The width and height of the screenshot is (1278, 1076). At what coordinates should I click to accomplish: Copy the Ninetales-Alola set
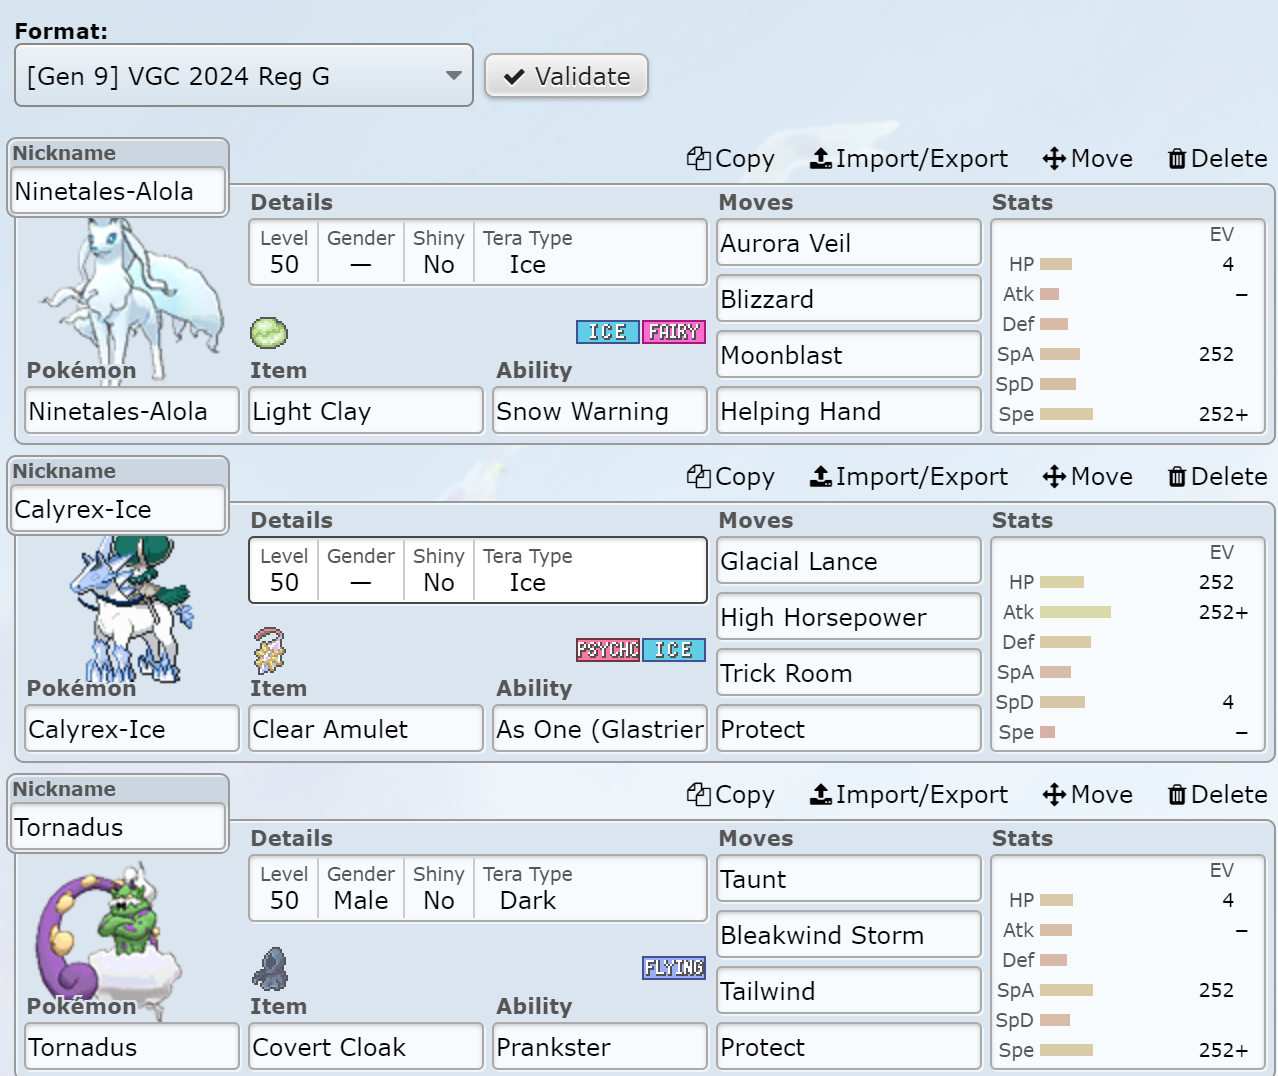click(x=731, y=159)
